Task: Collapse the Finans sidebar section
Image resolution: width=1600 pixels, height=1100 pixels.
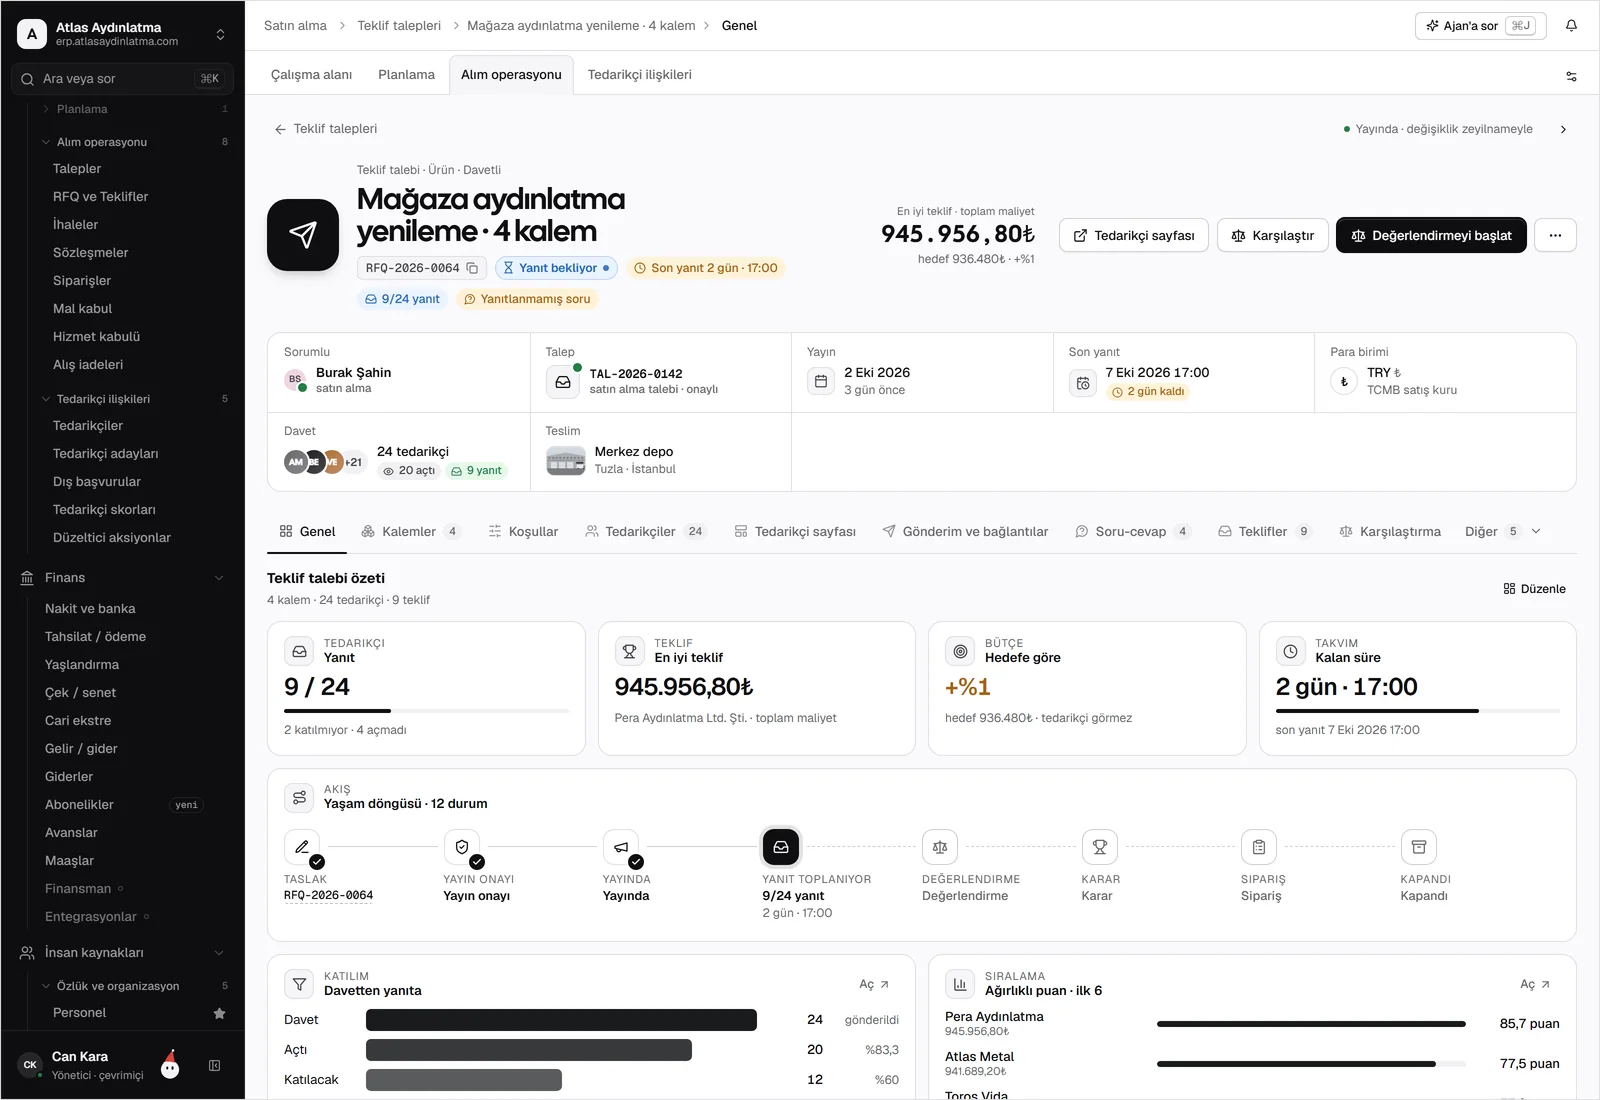Action: (x=219, y=578)
